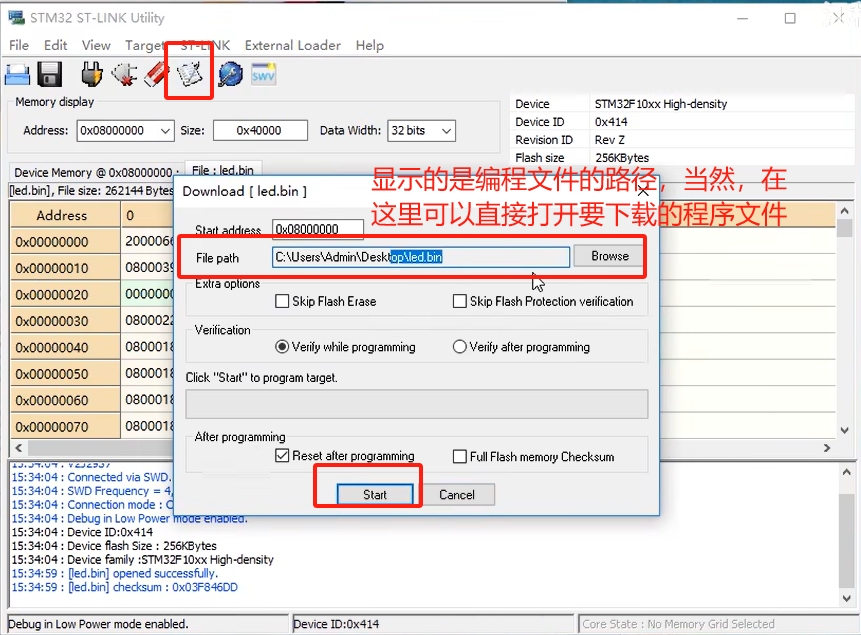This screenshot has width=861, height=635.
Task: Open the Address combo box dropdown
Action: tap(165, 131)
